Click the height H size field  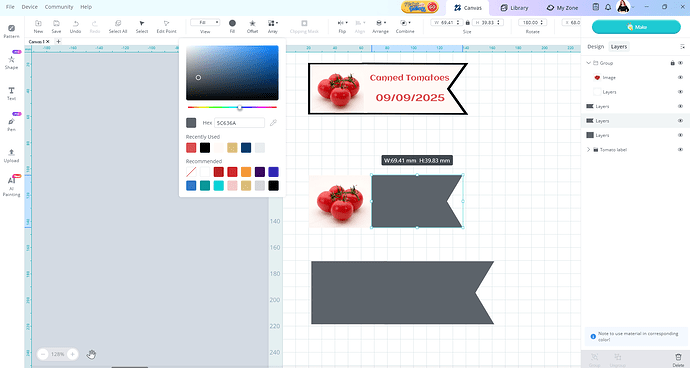click(488, 22)
